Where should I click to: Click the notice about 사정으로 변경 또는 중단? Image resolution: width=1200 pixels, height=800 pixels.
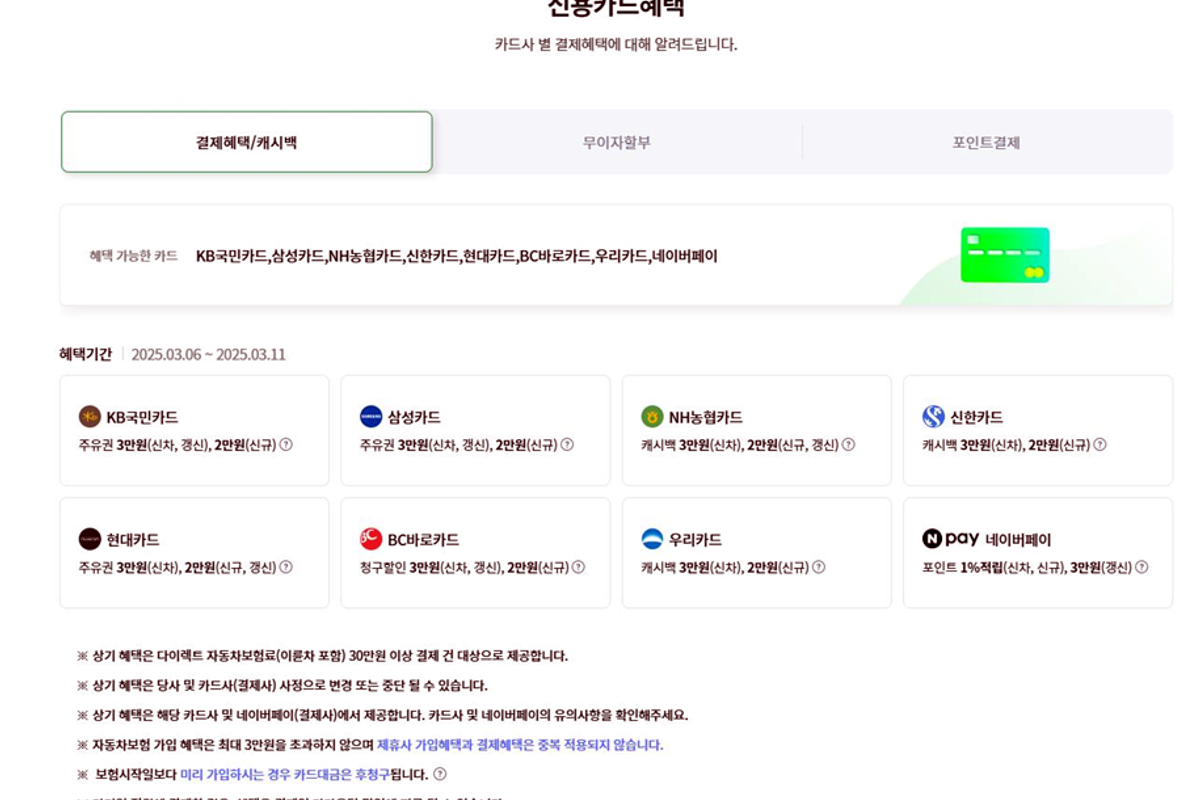click(x=282, y=686)
